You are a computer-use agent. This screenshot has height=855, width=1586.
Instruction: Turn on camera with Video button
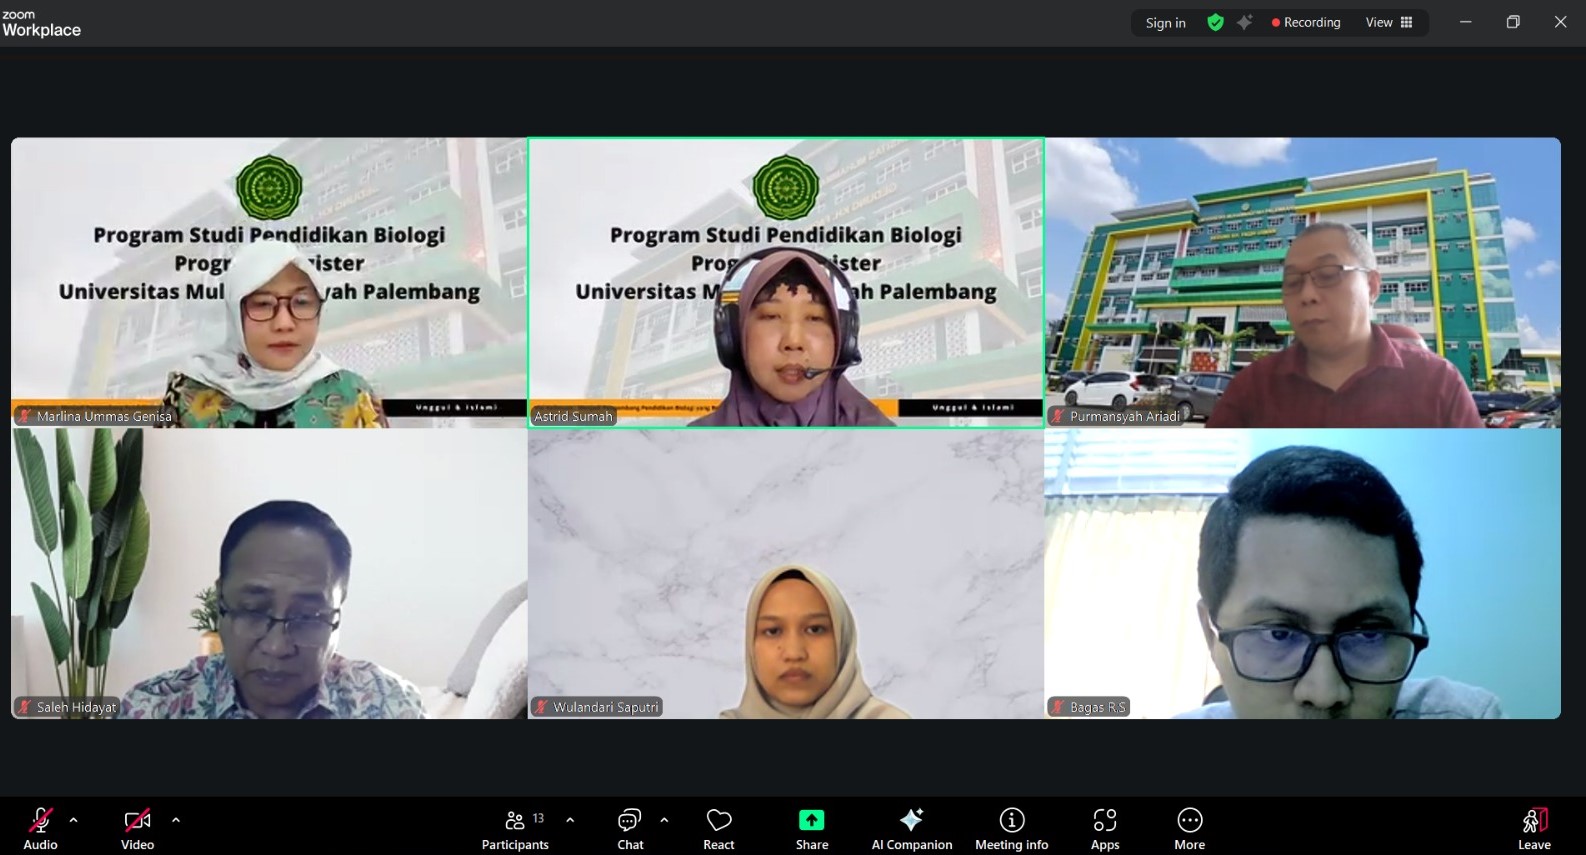click(137, 828)
